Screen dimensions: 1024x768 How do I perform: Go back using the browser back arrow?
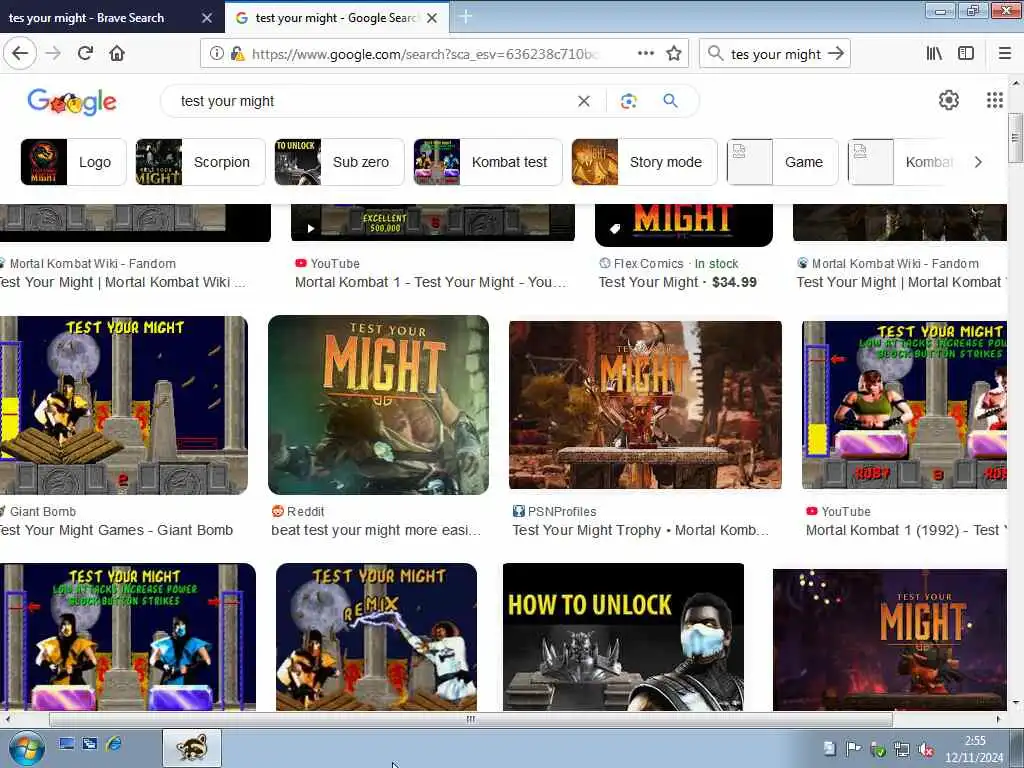tap(20, 54)
